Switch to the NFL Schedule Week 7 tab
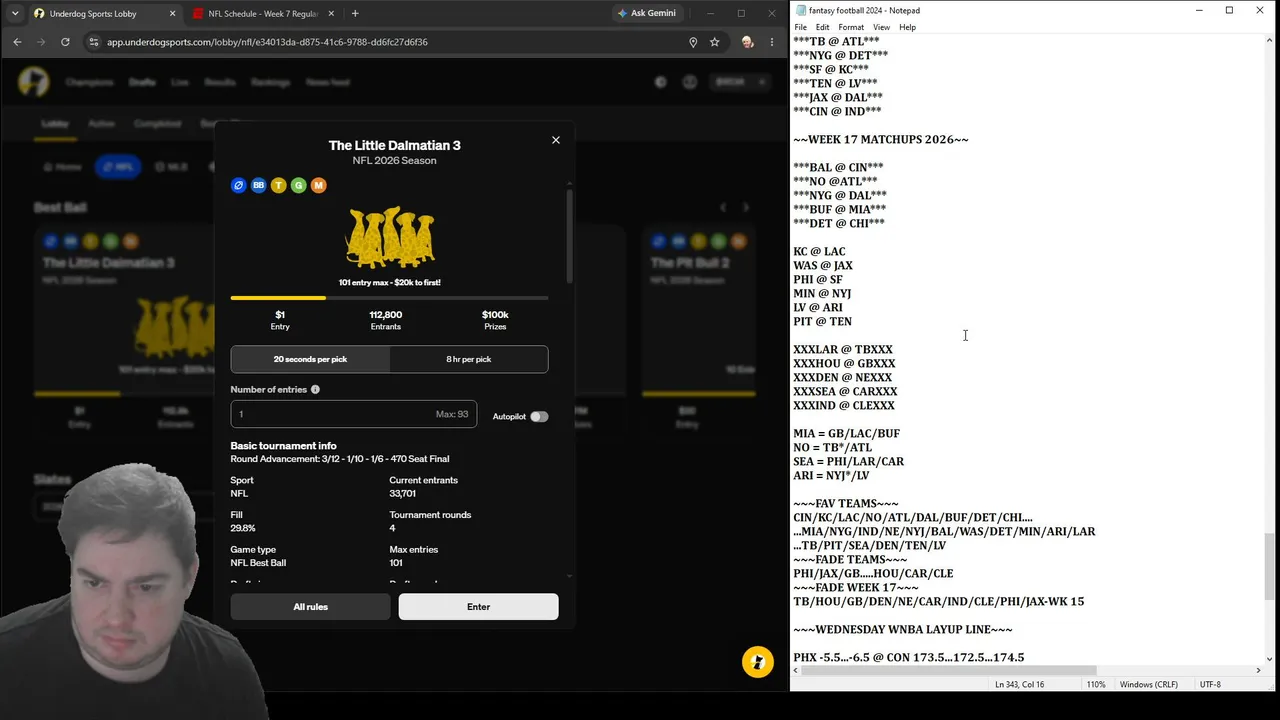 263,13
